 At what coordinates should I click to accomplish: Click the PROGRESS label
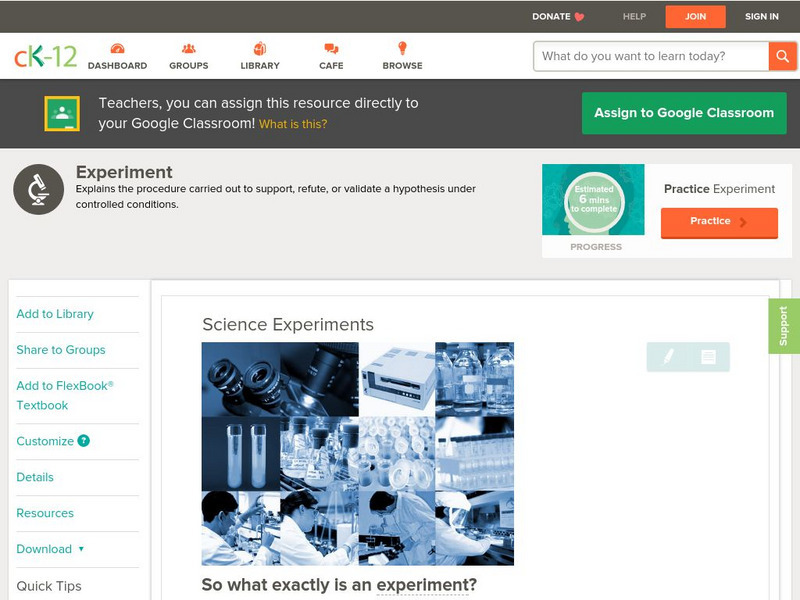pos(596,247)
